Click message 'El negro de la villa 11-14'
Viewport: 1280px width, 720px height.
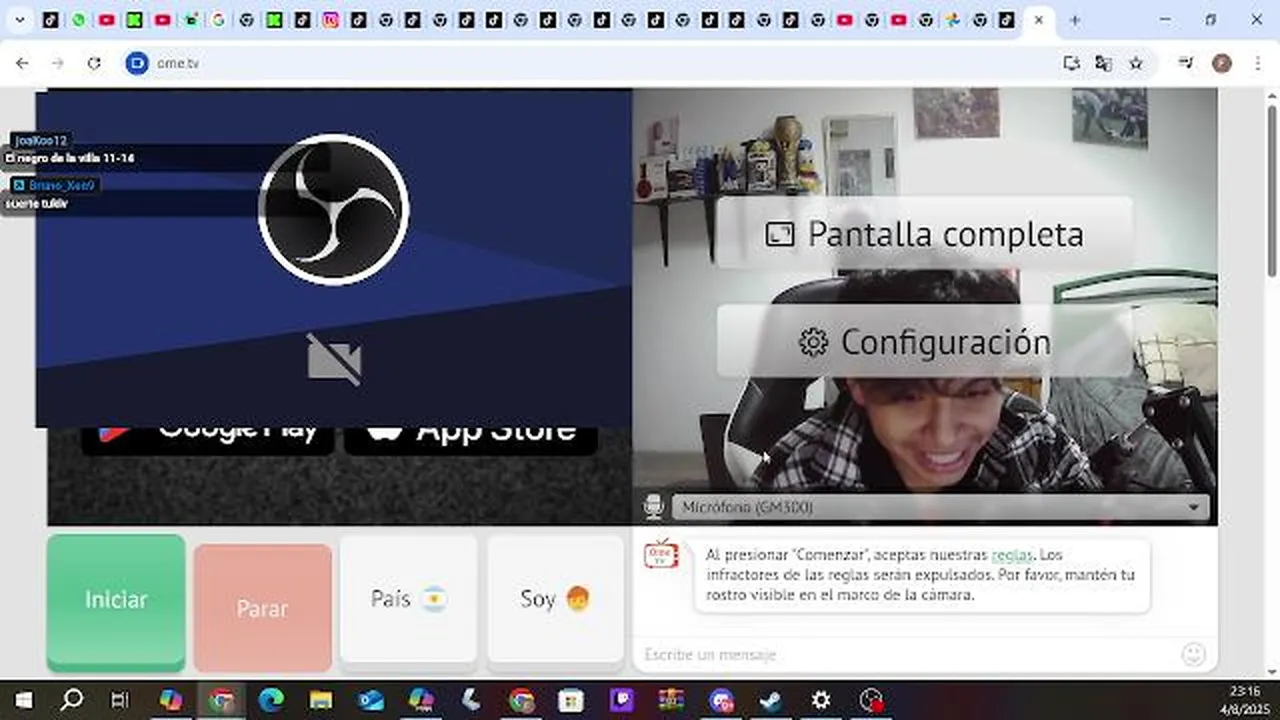(x=70, y=158)
